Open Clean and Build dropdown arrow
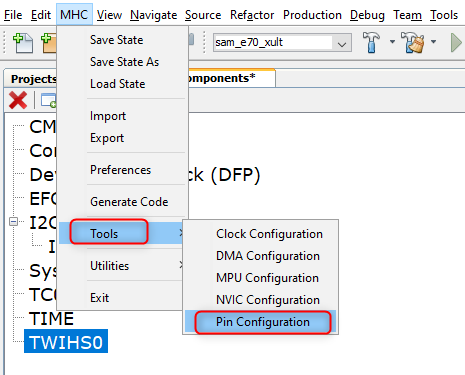Viewport: 465px width, 375px height. coord(433,42)
